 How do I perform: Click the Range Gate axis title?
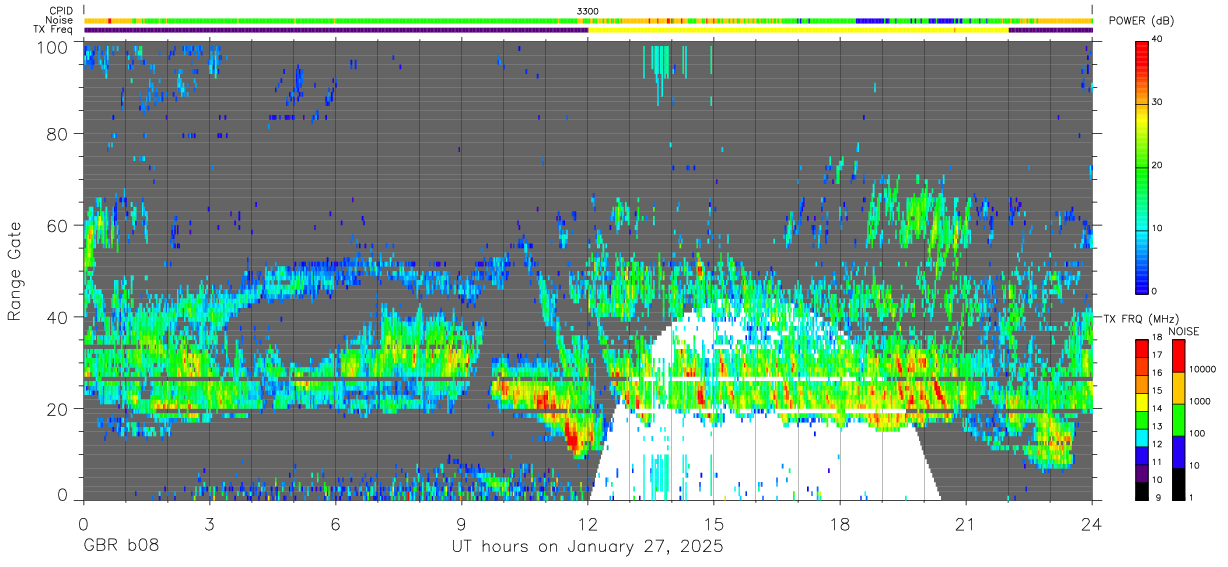pos(15,271)
